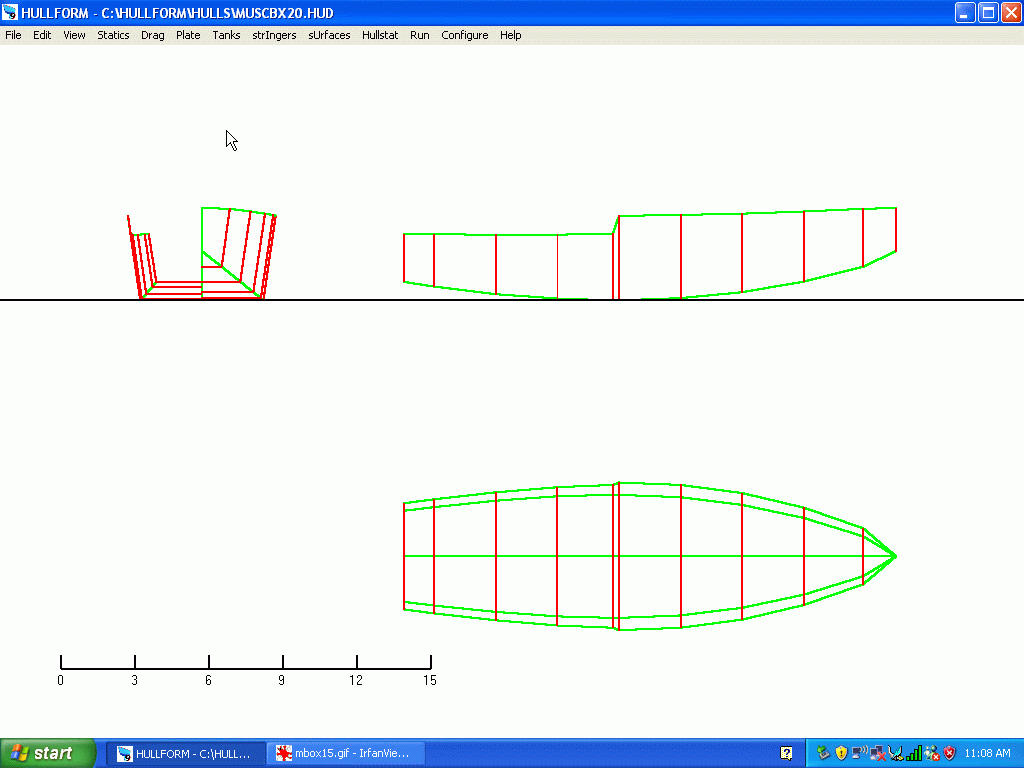This screenshot has height=768, width=1024.
Task: Open the Tanks menu
Action: [x=226, y=35]
